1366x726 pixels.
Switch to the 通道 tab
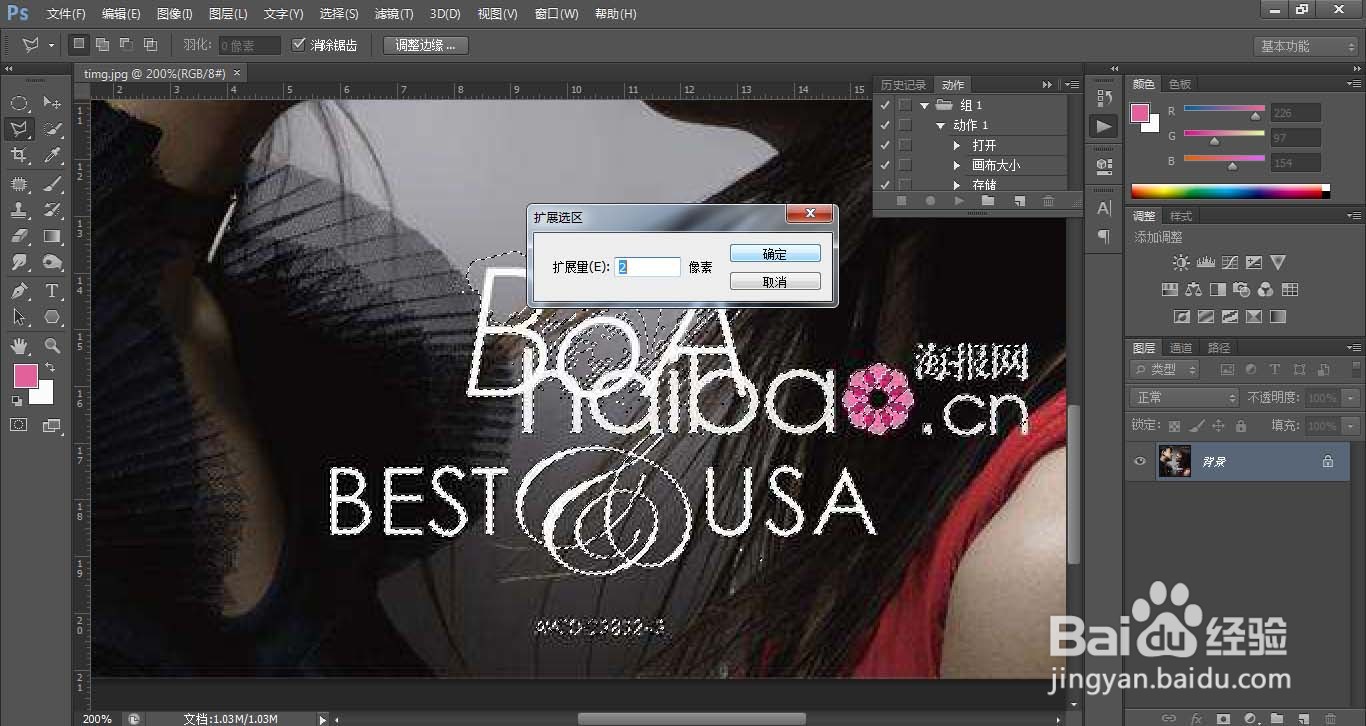(1181, 347)
